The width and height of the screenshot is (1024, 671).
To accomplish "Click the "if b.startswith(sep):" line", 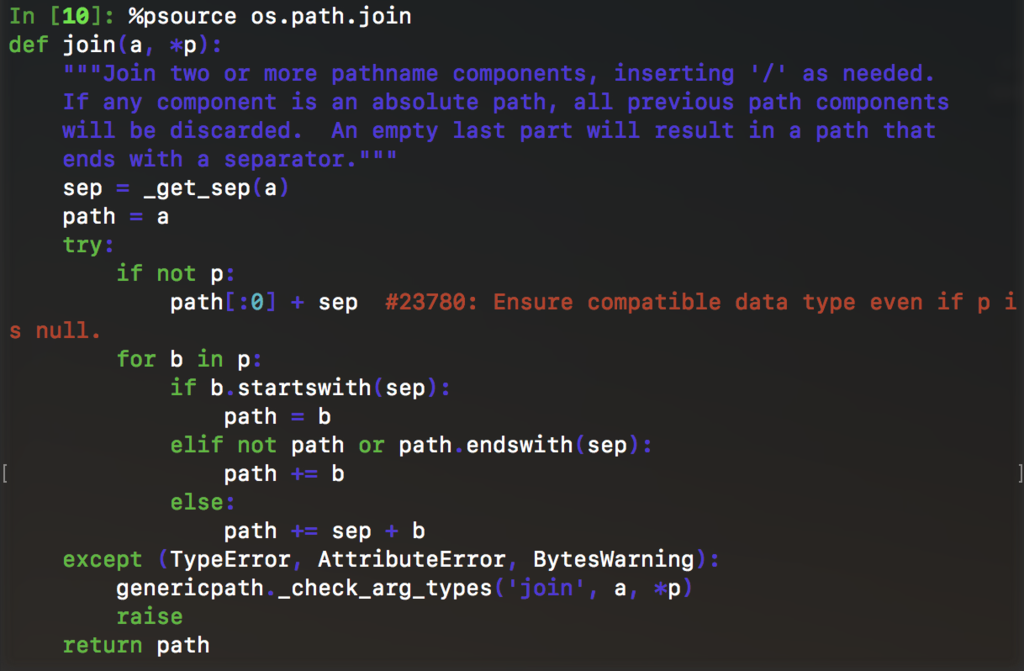I will [310, 387].
